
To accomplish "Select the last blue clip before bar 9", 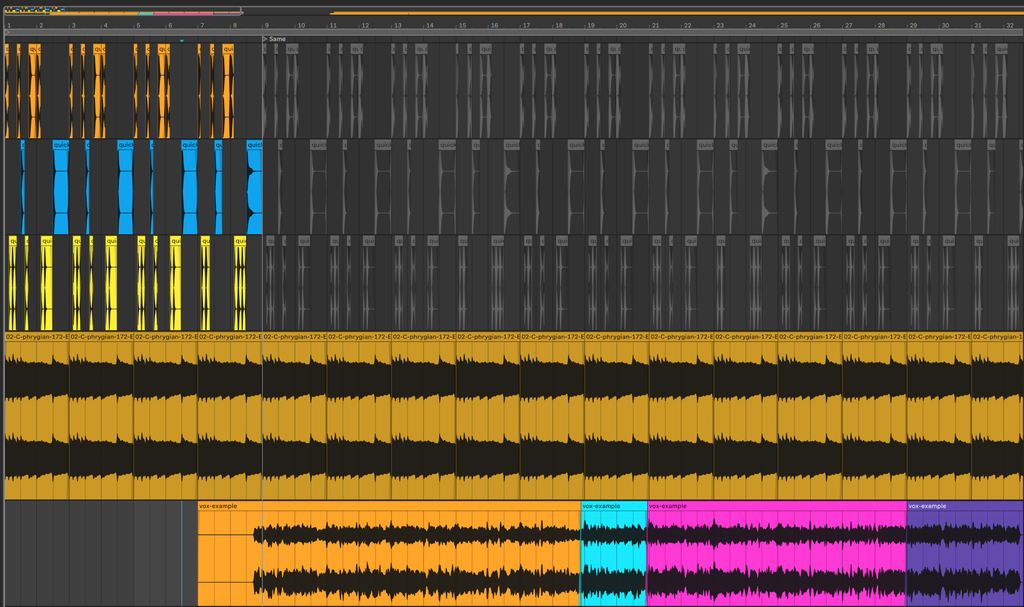I will 255,187.
